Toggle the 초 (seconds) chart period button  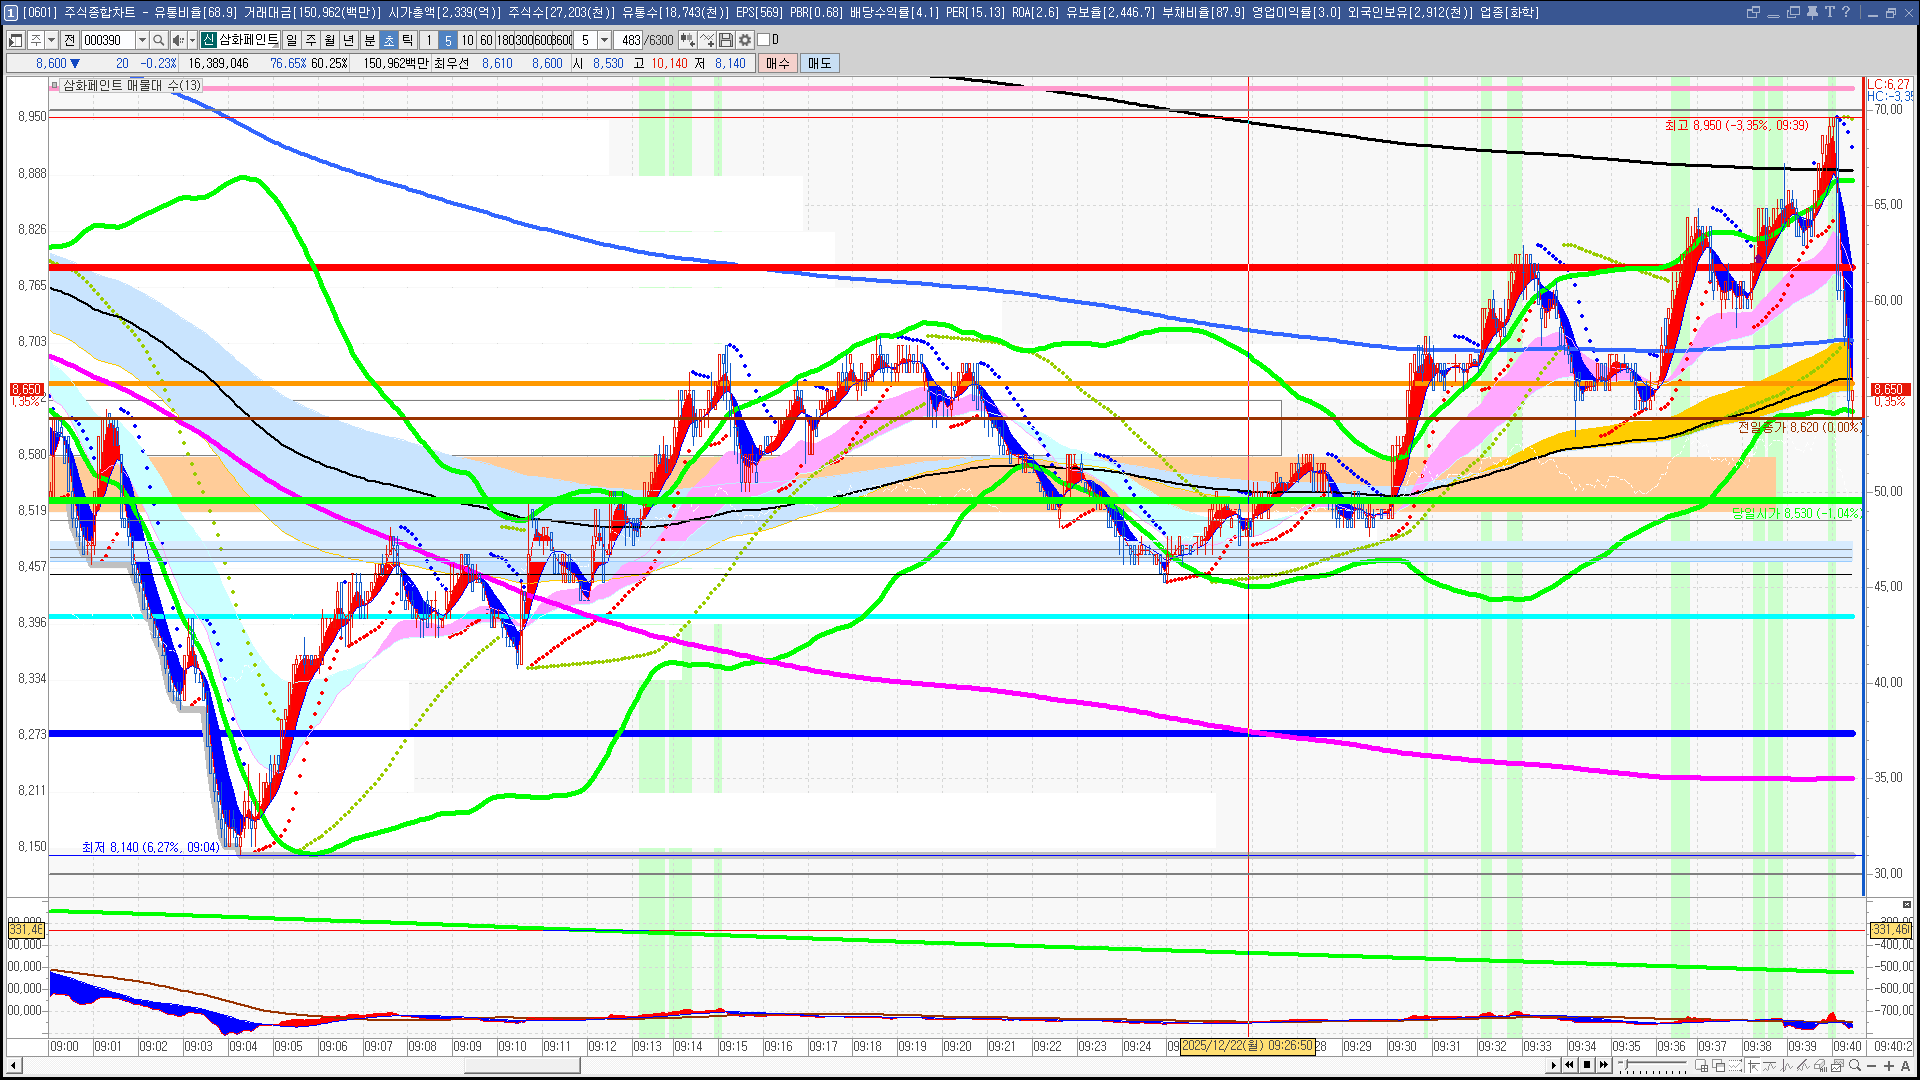click(389, 40)
